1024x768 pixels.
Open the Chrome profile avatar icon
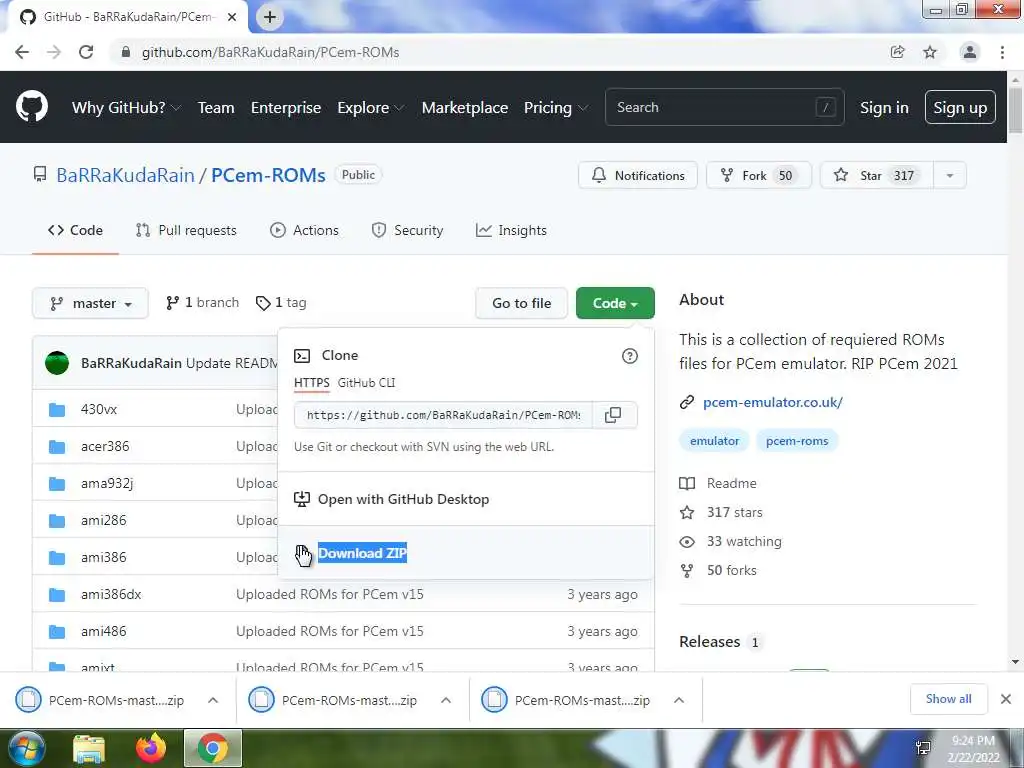coord(970,52)
